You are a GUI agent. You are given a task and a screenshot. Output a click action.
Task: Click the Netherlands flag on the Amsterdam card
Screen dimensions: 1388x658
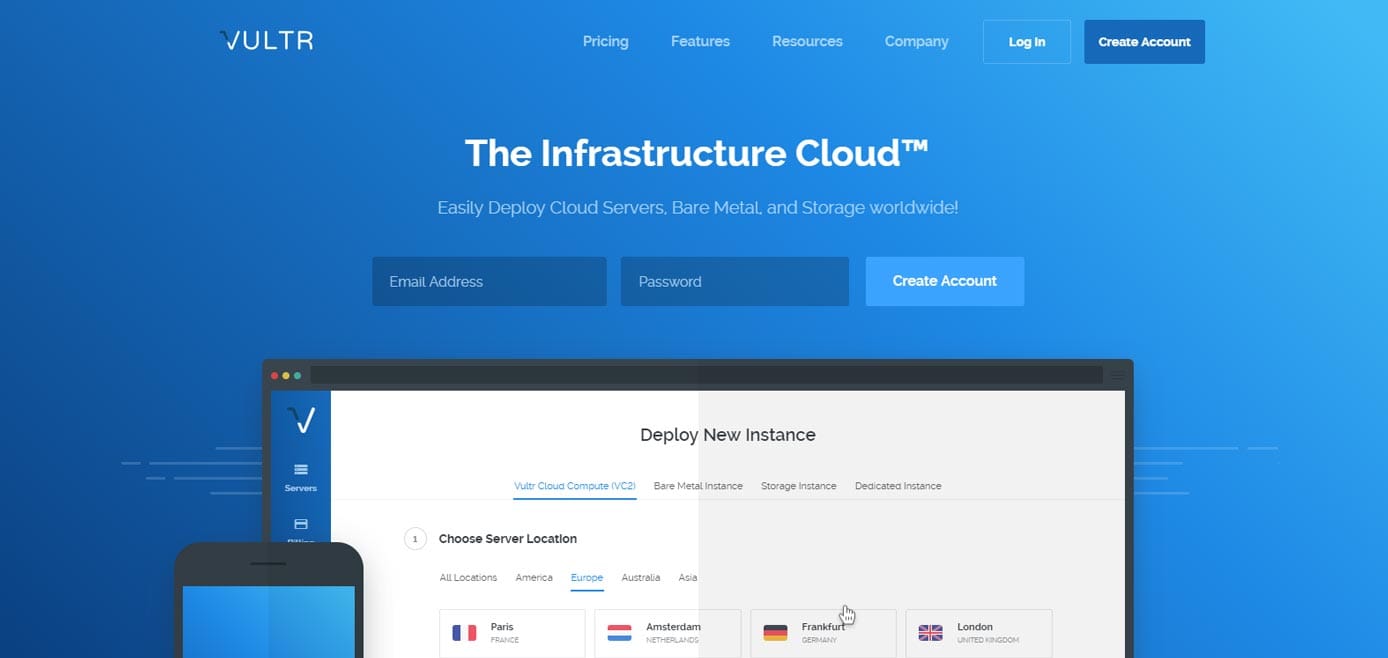[x=619, y=631]
